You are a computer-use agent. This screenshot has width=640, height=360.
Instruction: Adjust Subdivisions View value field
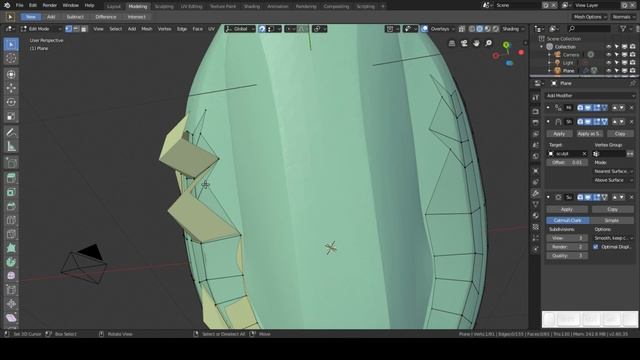click(x=567, y=238)
